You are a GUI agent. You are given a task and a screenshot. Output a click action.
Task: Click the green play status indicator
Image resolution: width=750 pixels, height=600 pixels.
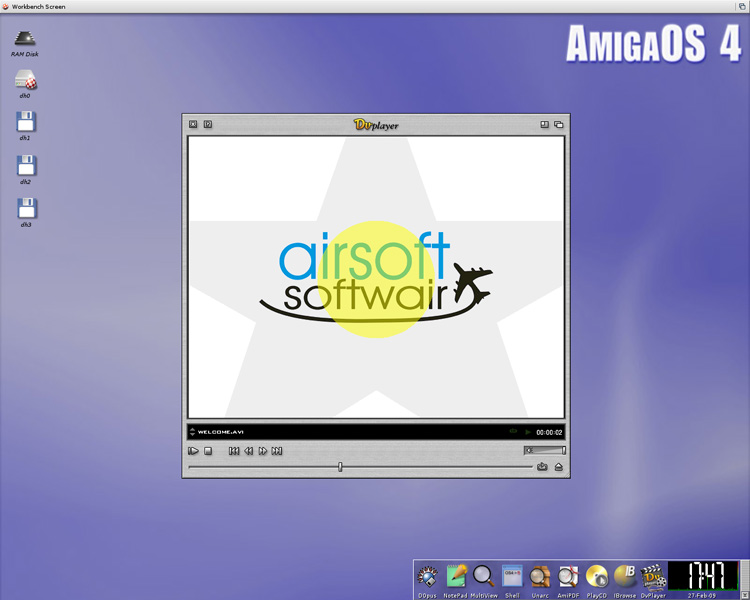point(528,432)
